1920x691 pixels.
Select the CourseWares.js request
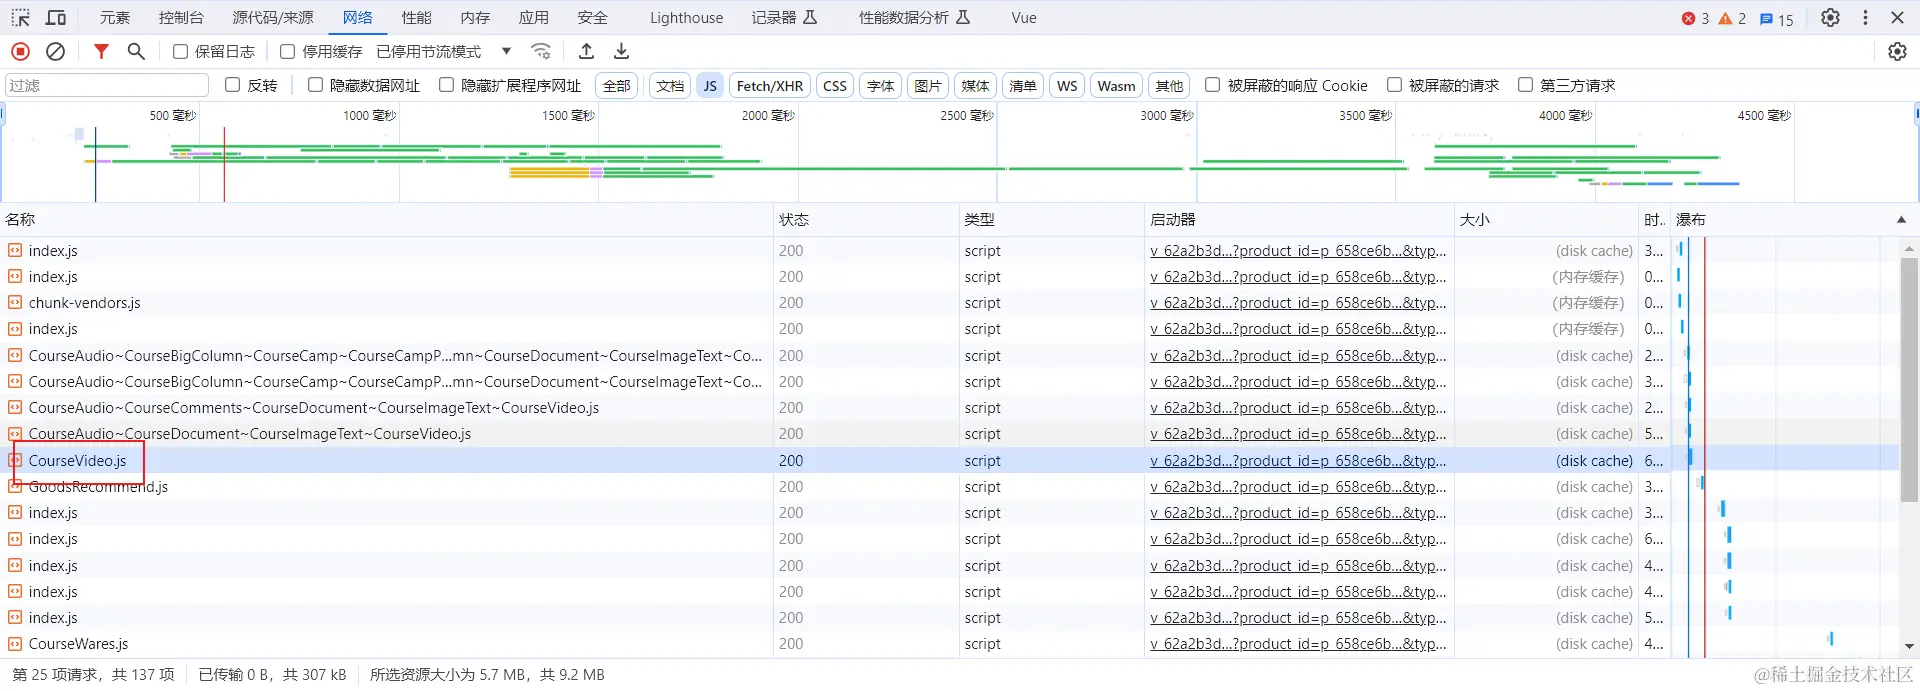tap(78, 644)
